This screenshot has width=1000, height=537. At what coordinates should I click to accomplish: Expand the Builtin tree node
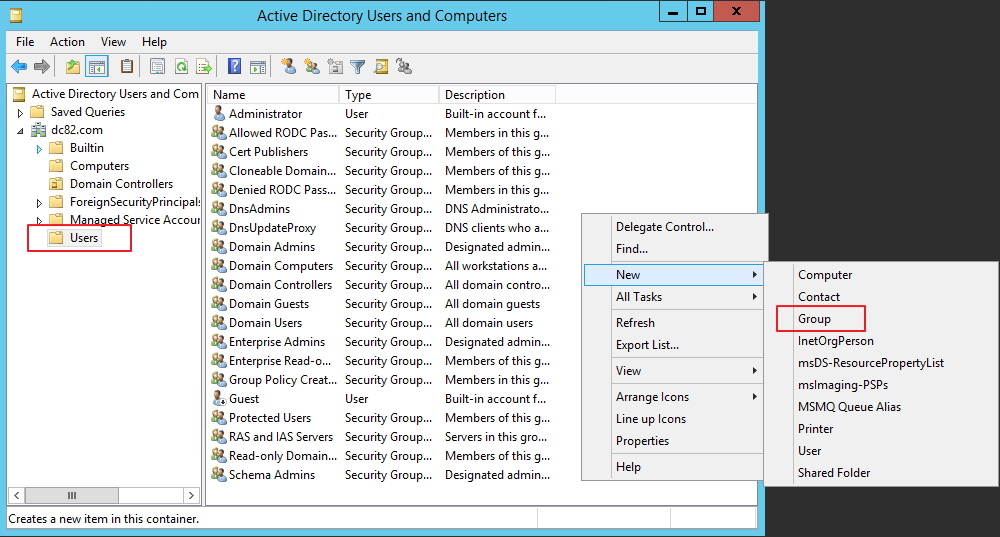pyautogui.click(x=39, y=149)
